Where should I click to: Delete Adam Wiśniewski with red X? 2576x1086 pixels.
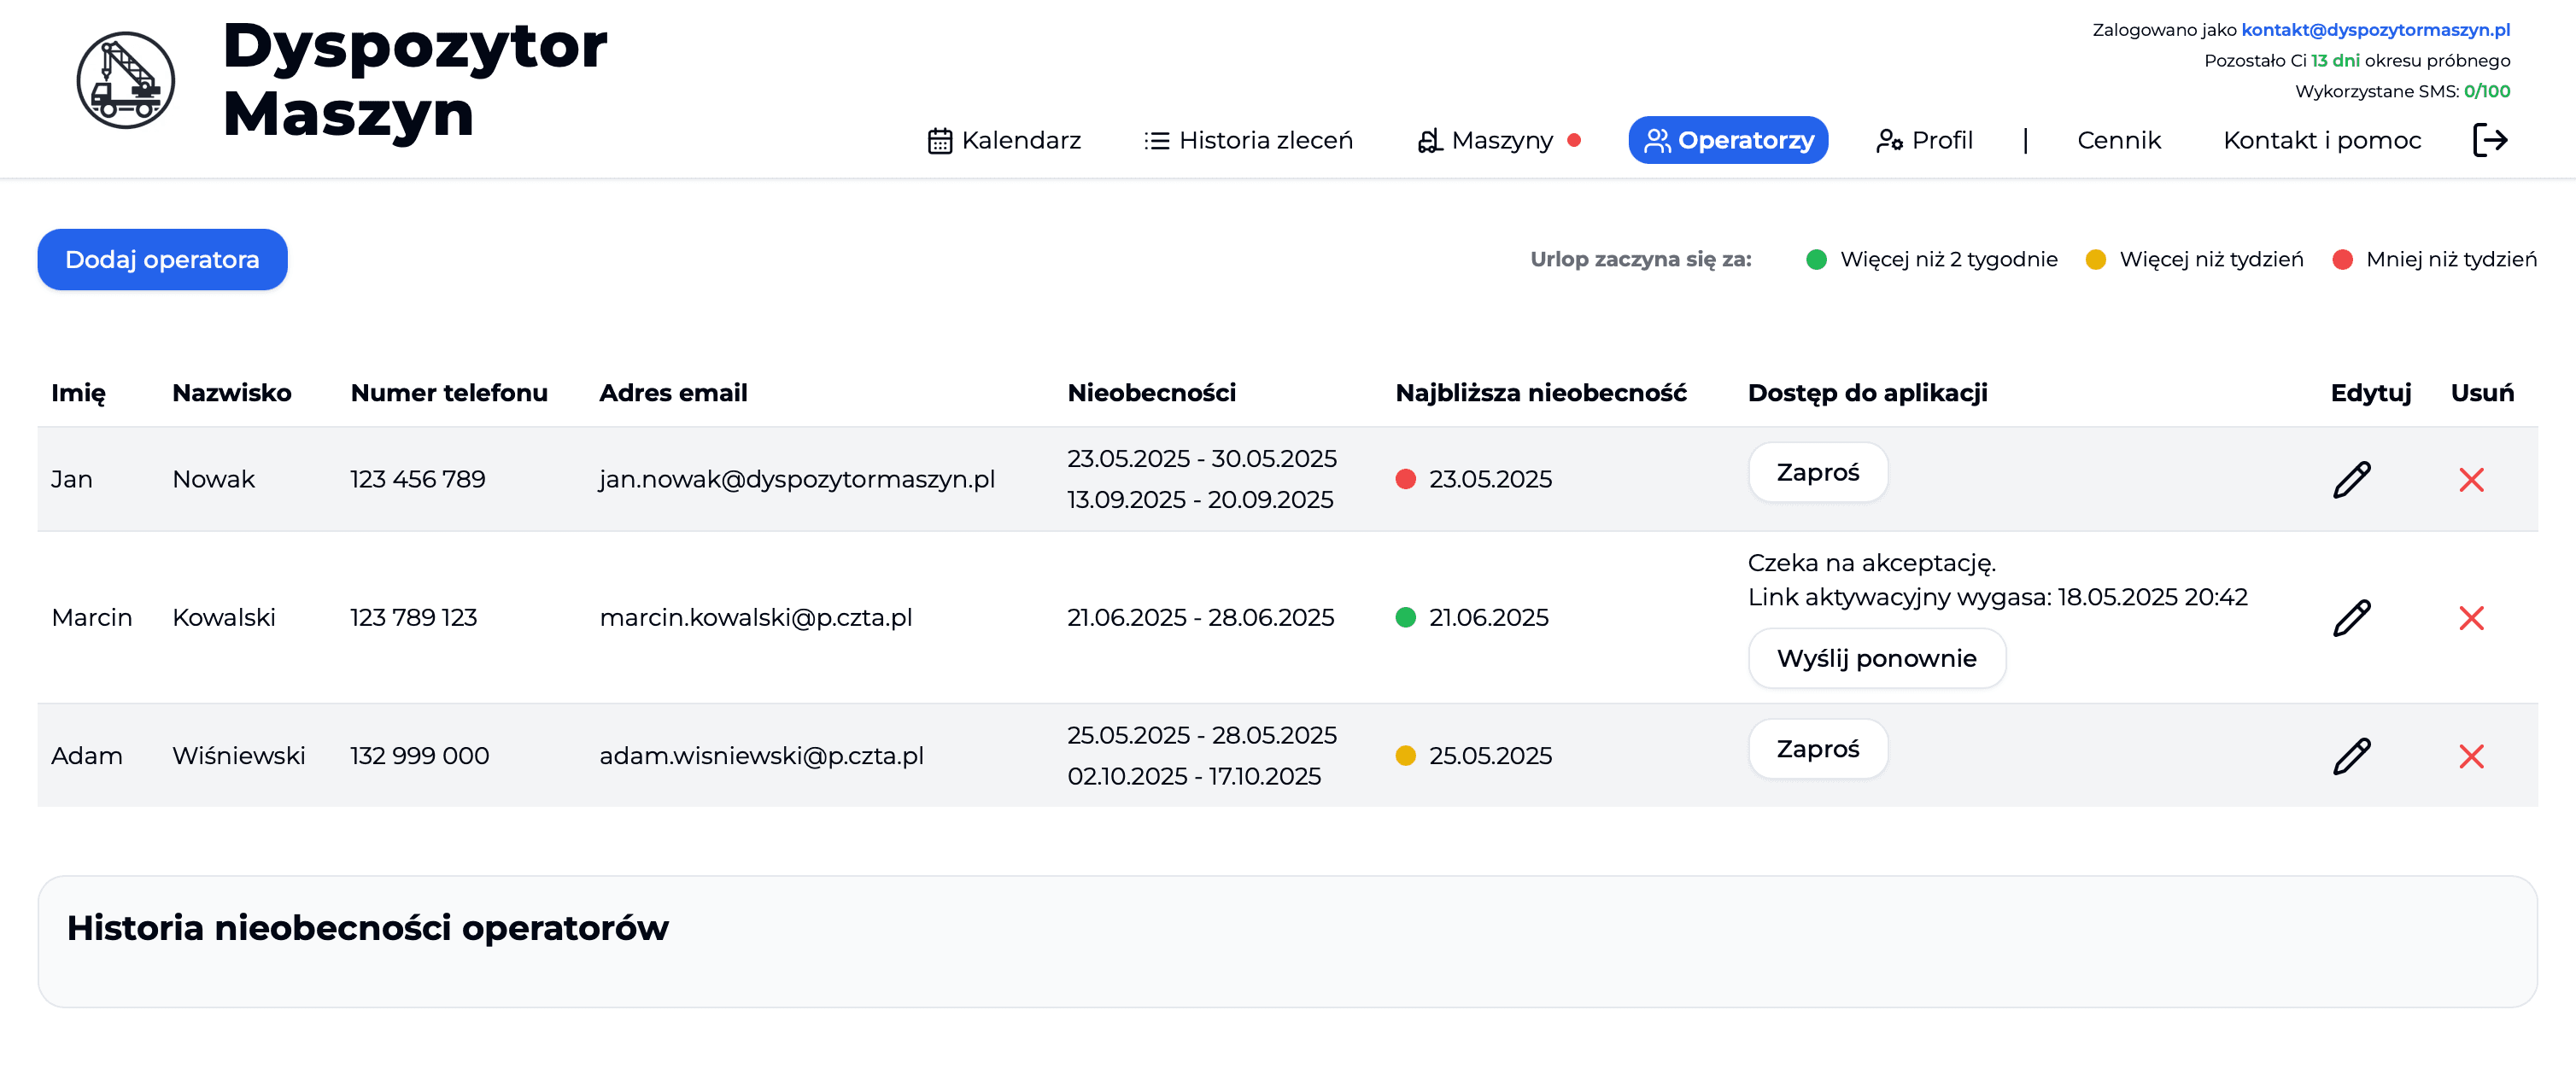click(2471, 756)
